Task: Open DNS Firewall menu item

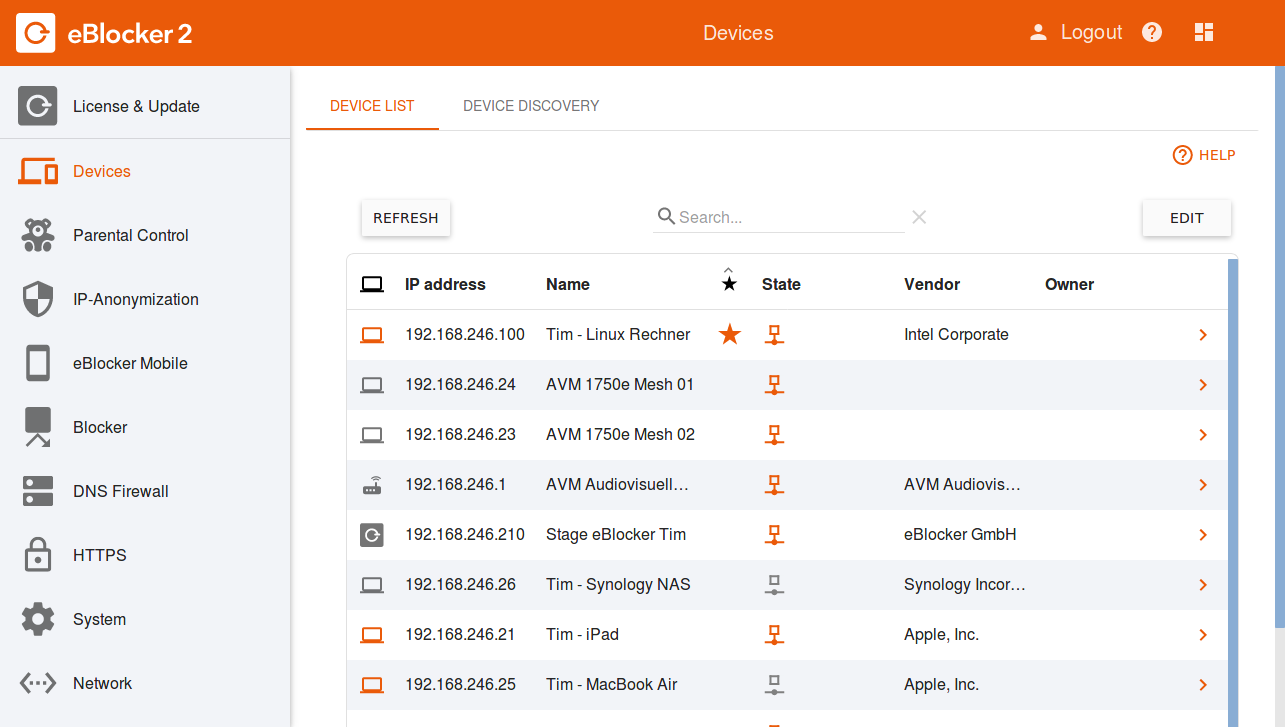Action: (x=145, y=491)
